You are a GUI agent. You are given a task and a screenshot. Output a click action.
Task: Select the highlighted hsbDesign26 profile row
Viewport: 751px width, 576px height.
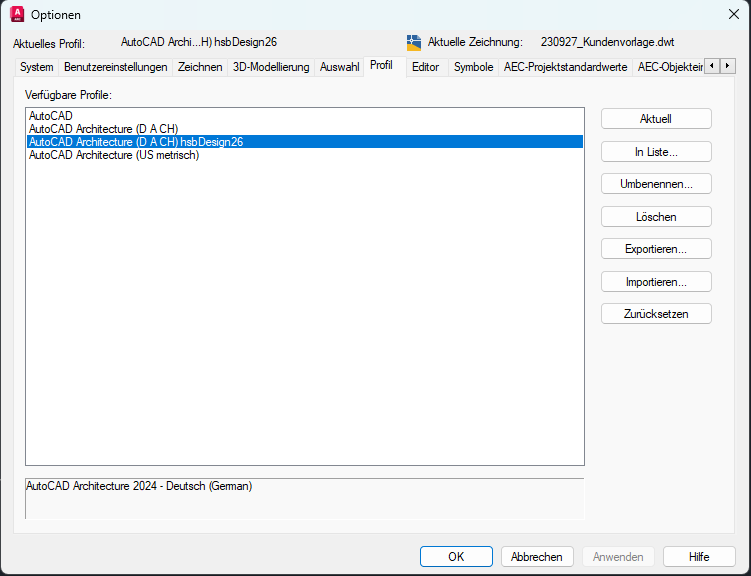[305, 142]
